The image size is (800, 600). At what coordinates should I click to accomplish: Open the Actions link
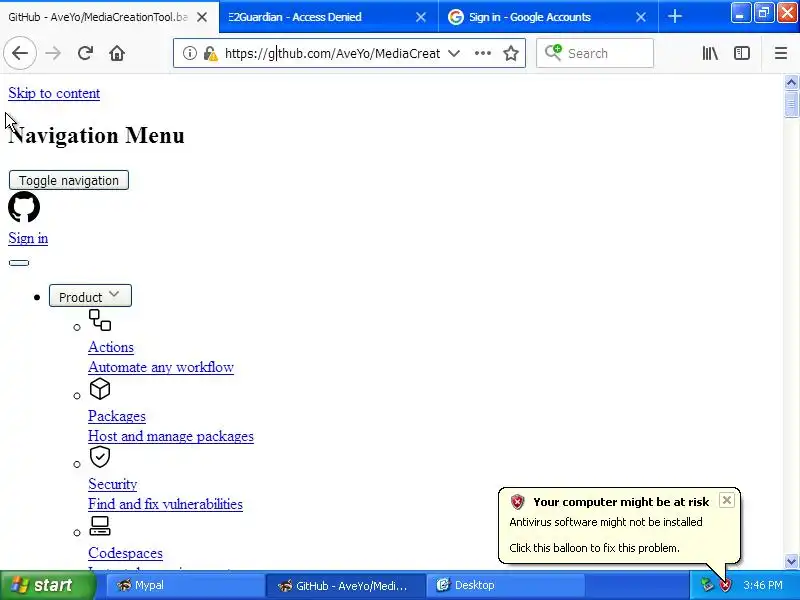point(111,347)
